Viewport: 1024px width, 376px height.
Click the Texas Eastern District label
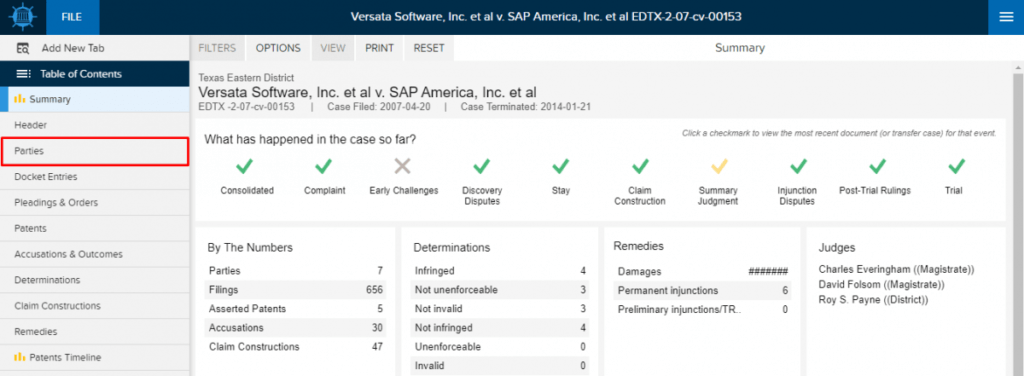[246, 78]
